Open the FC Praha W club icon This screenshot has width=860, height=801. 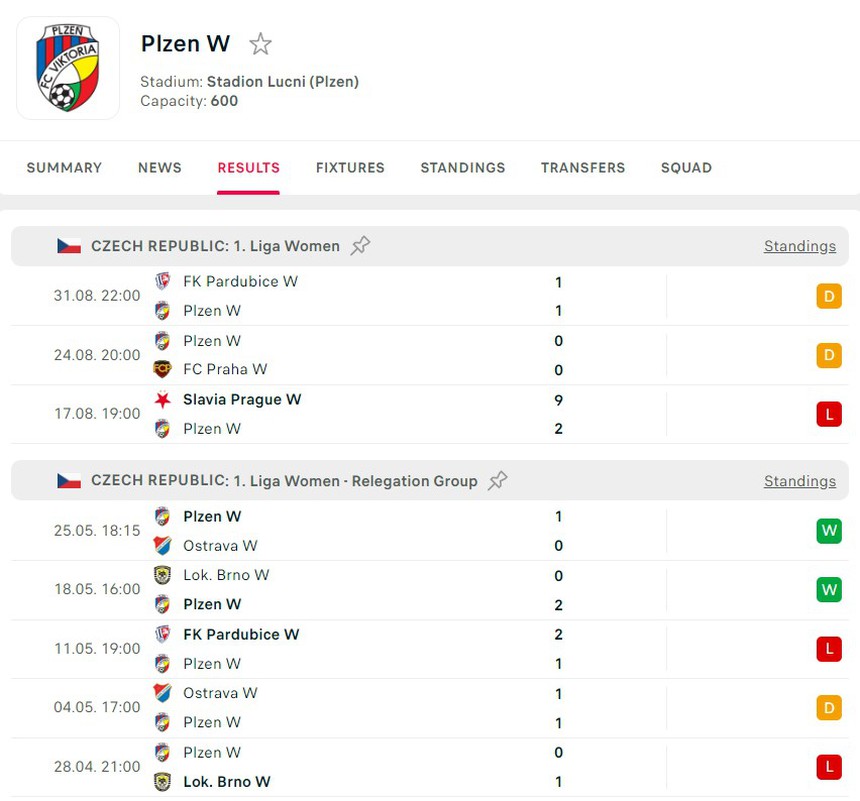(162, 369)
